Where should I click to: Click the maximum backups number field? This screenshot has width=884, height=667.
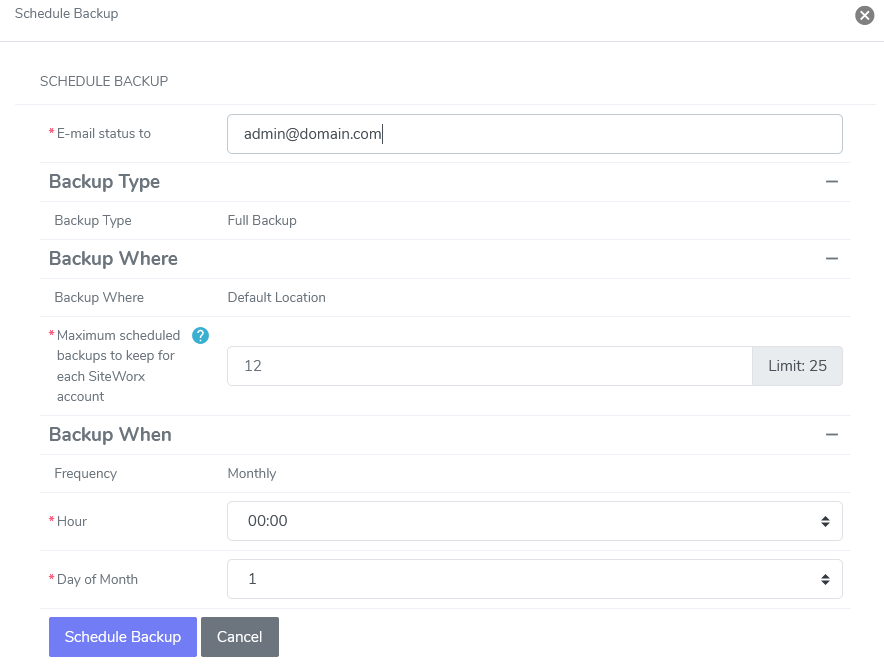[x=490, y=365]
